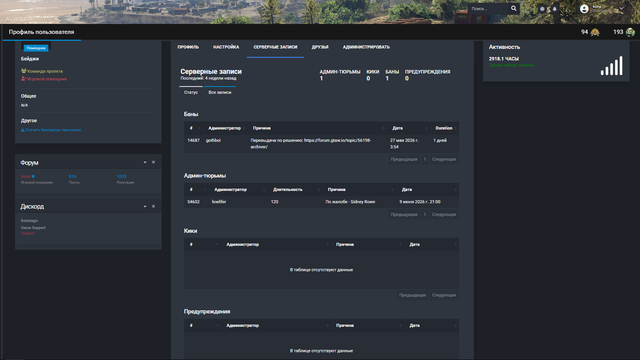Open the Профиль tab
The image size is (640, 360).
[188, 47]
